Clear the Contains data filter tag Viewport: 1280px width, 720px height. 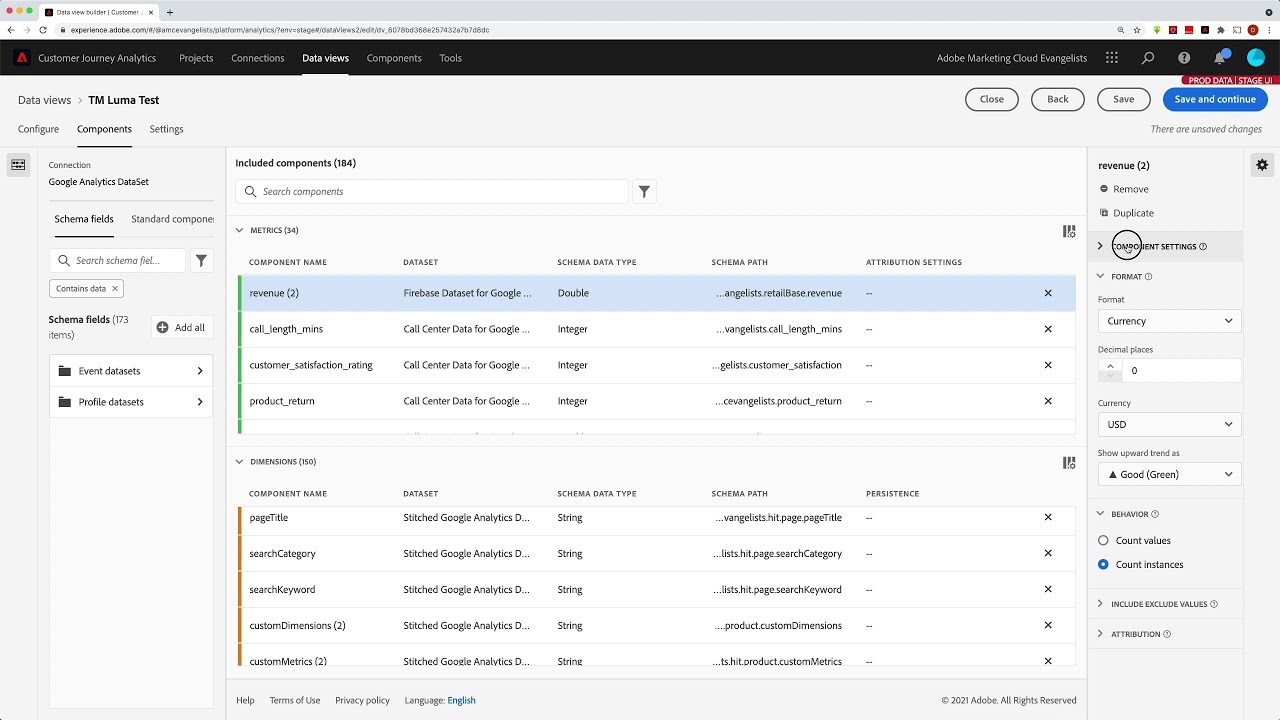pyautogui.click(x=115, y=288)
